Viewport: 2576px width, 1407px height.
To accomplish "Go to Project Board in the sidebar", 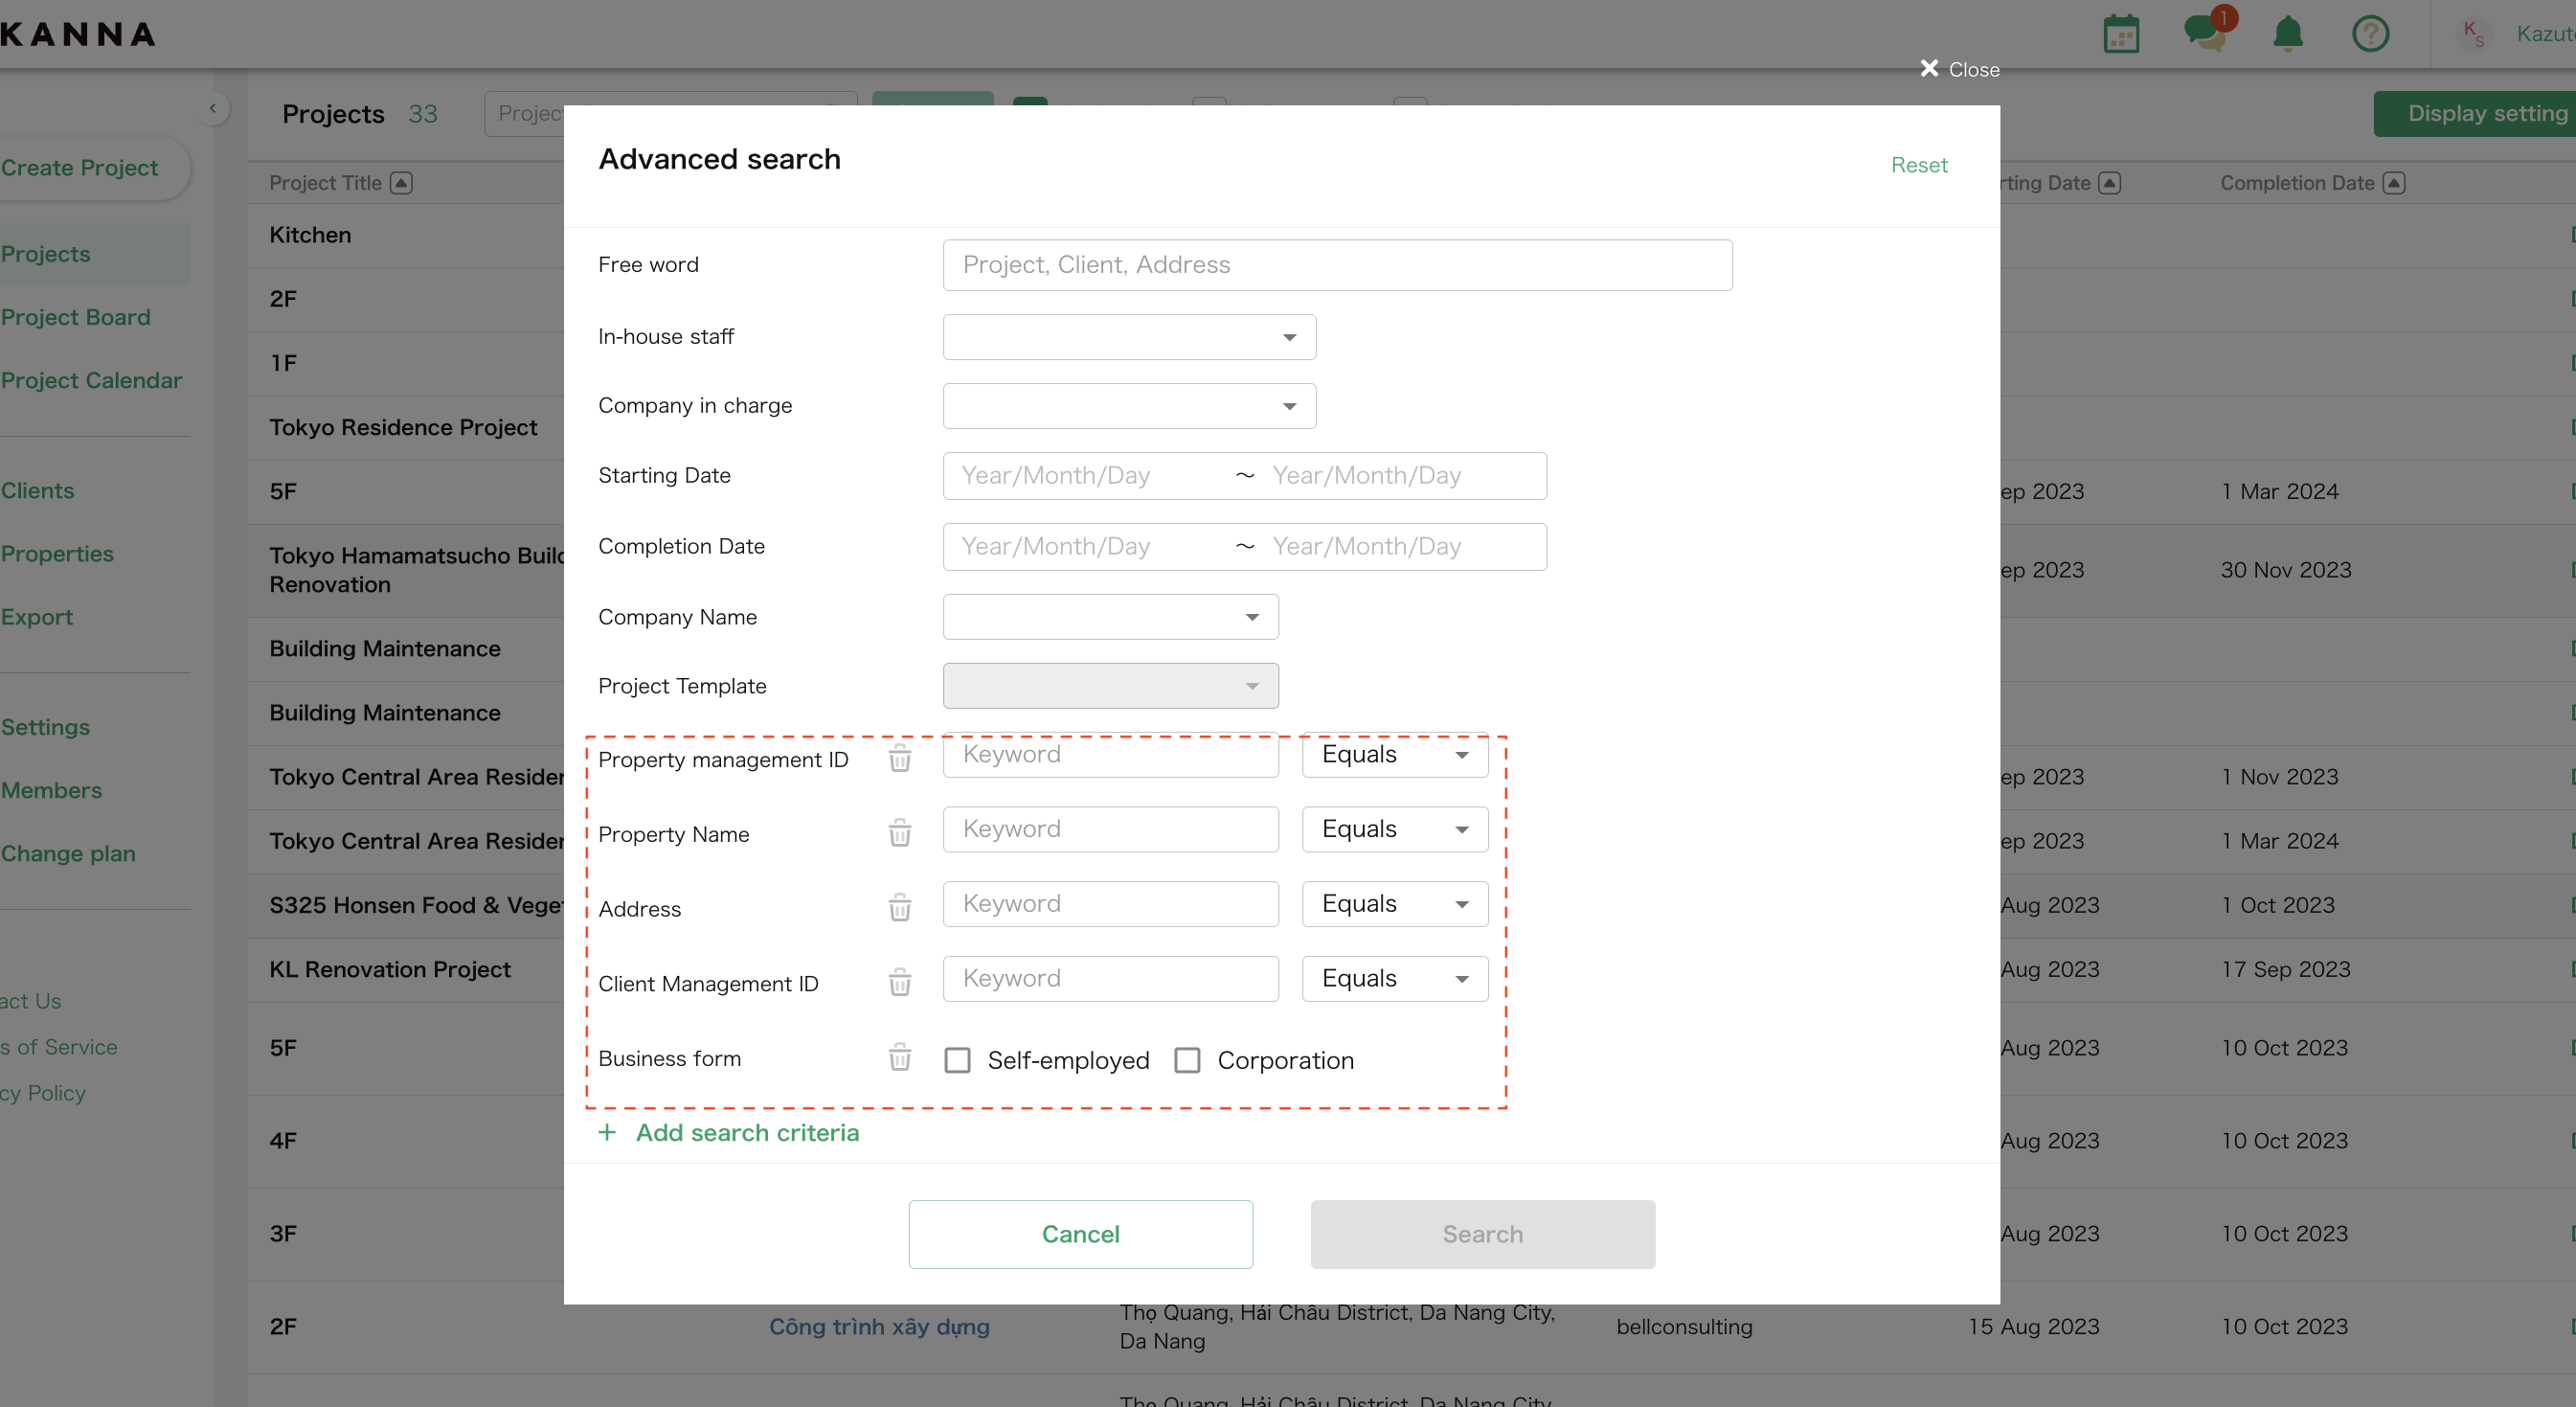I will point(75,317).
